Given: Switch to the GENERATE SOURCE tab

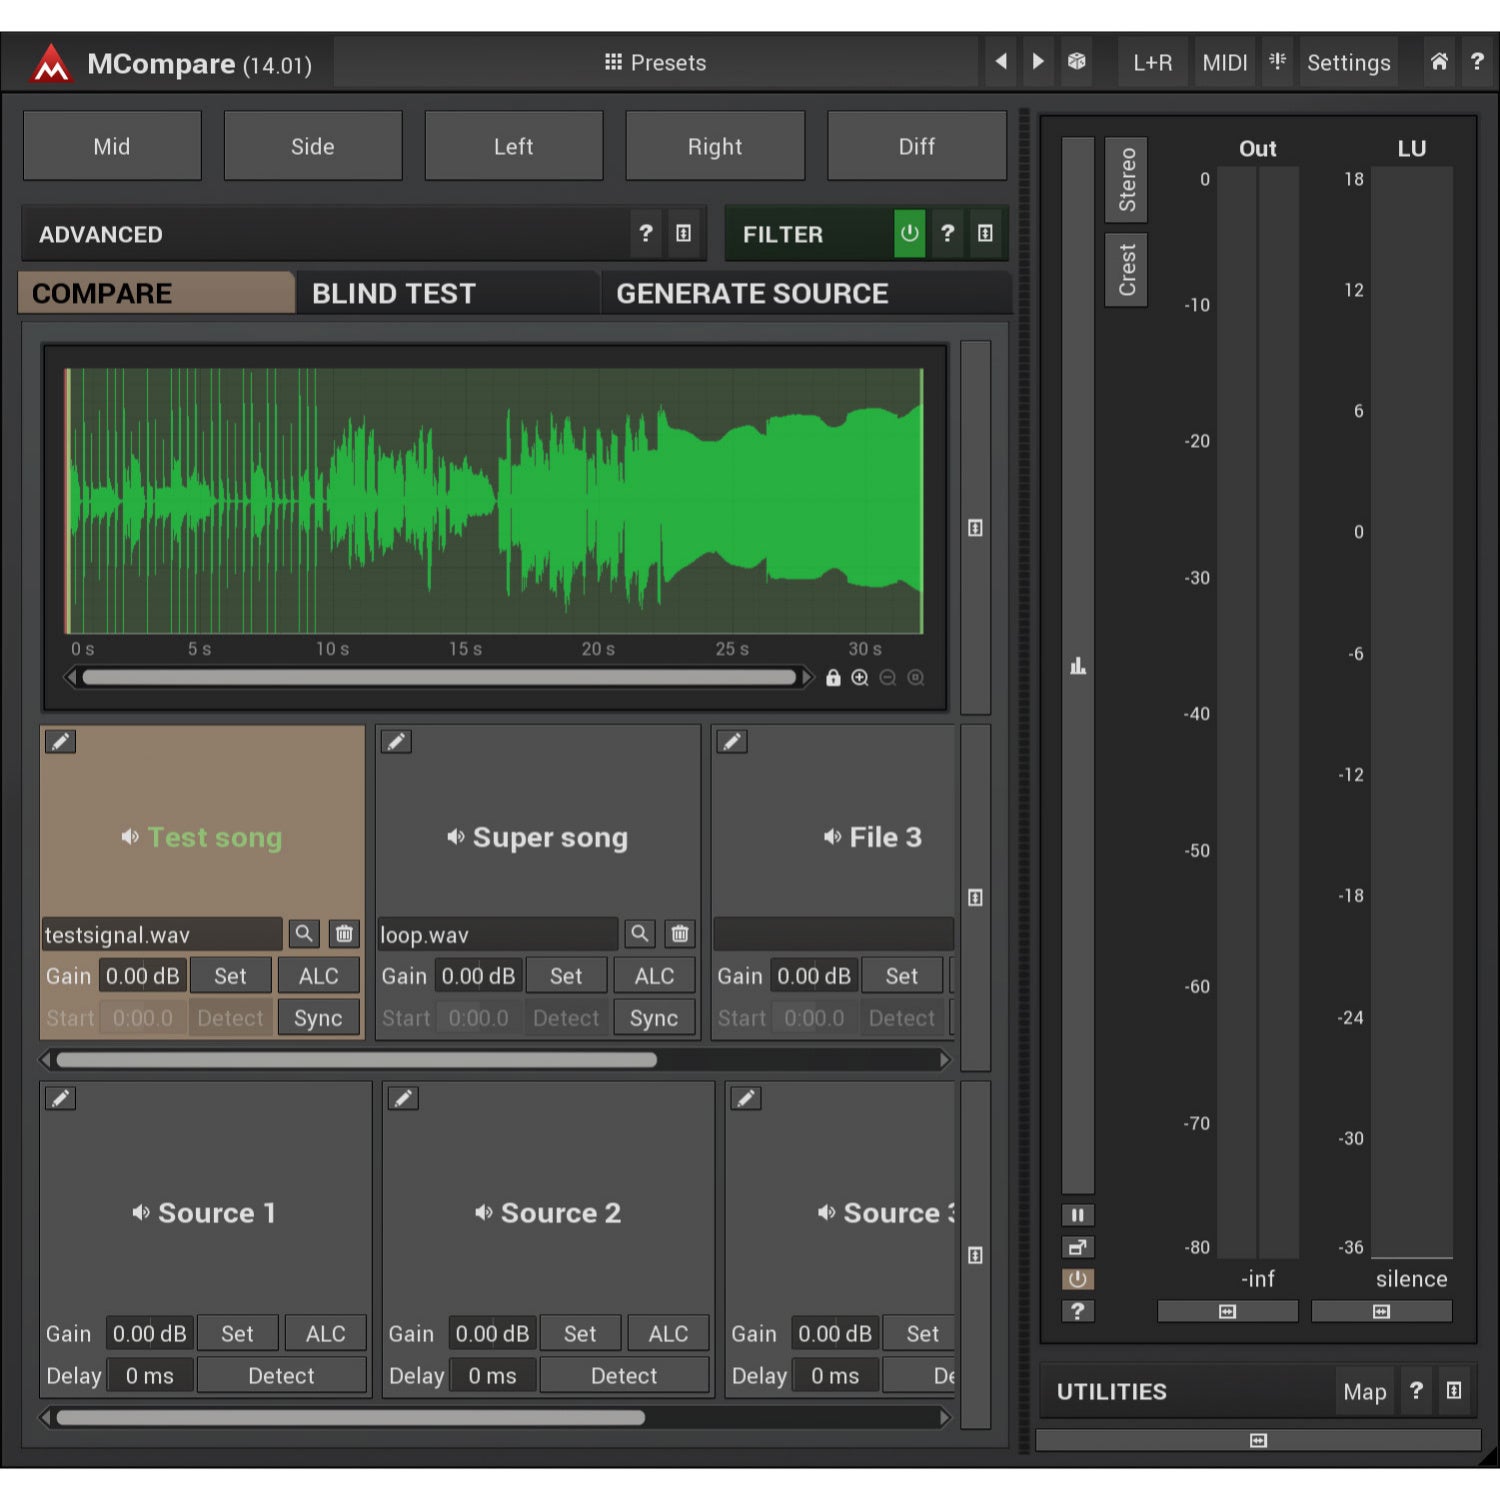Looking at the screenshot, I should 806,293.
